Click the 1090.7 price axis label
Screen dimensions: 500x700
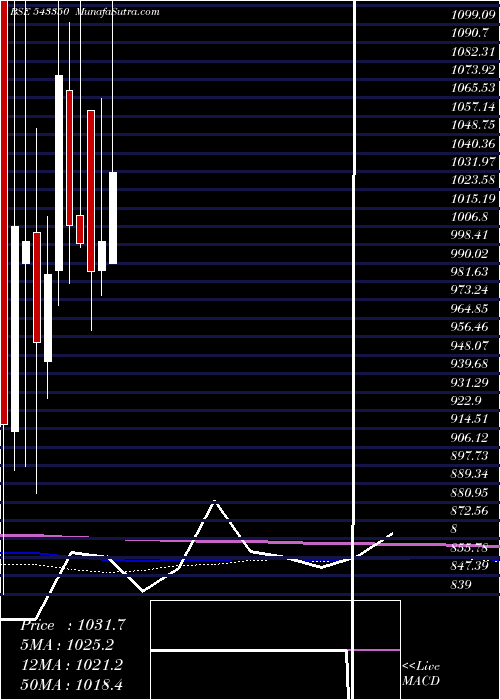pos(471,33)
